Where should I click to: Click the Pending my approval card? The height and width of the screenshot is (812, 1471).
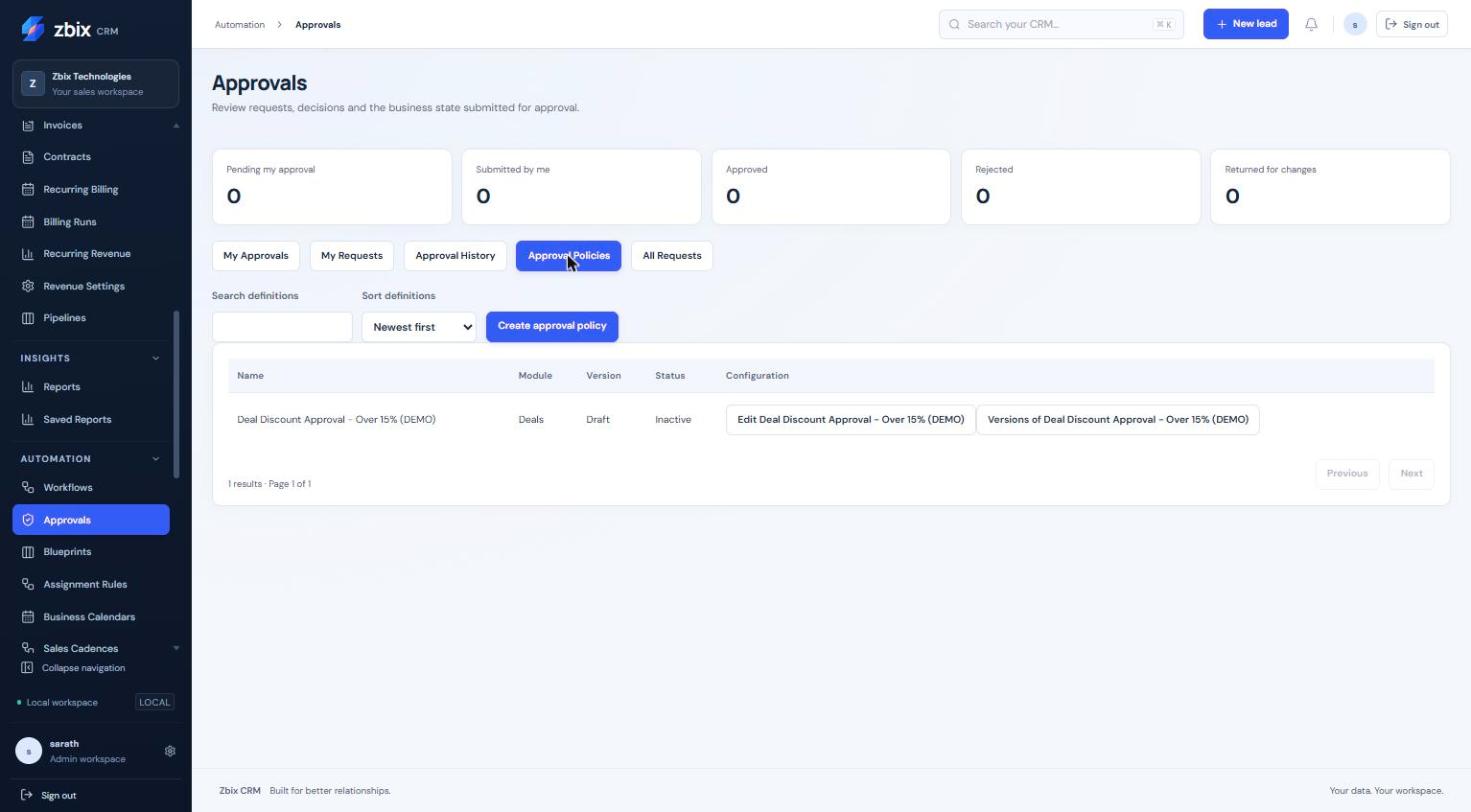[x=332, y=187]
